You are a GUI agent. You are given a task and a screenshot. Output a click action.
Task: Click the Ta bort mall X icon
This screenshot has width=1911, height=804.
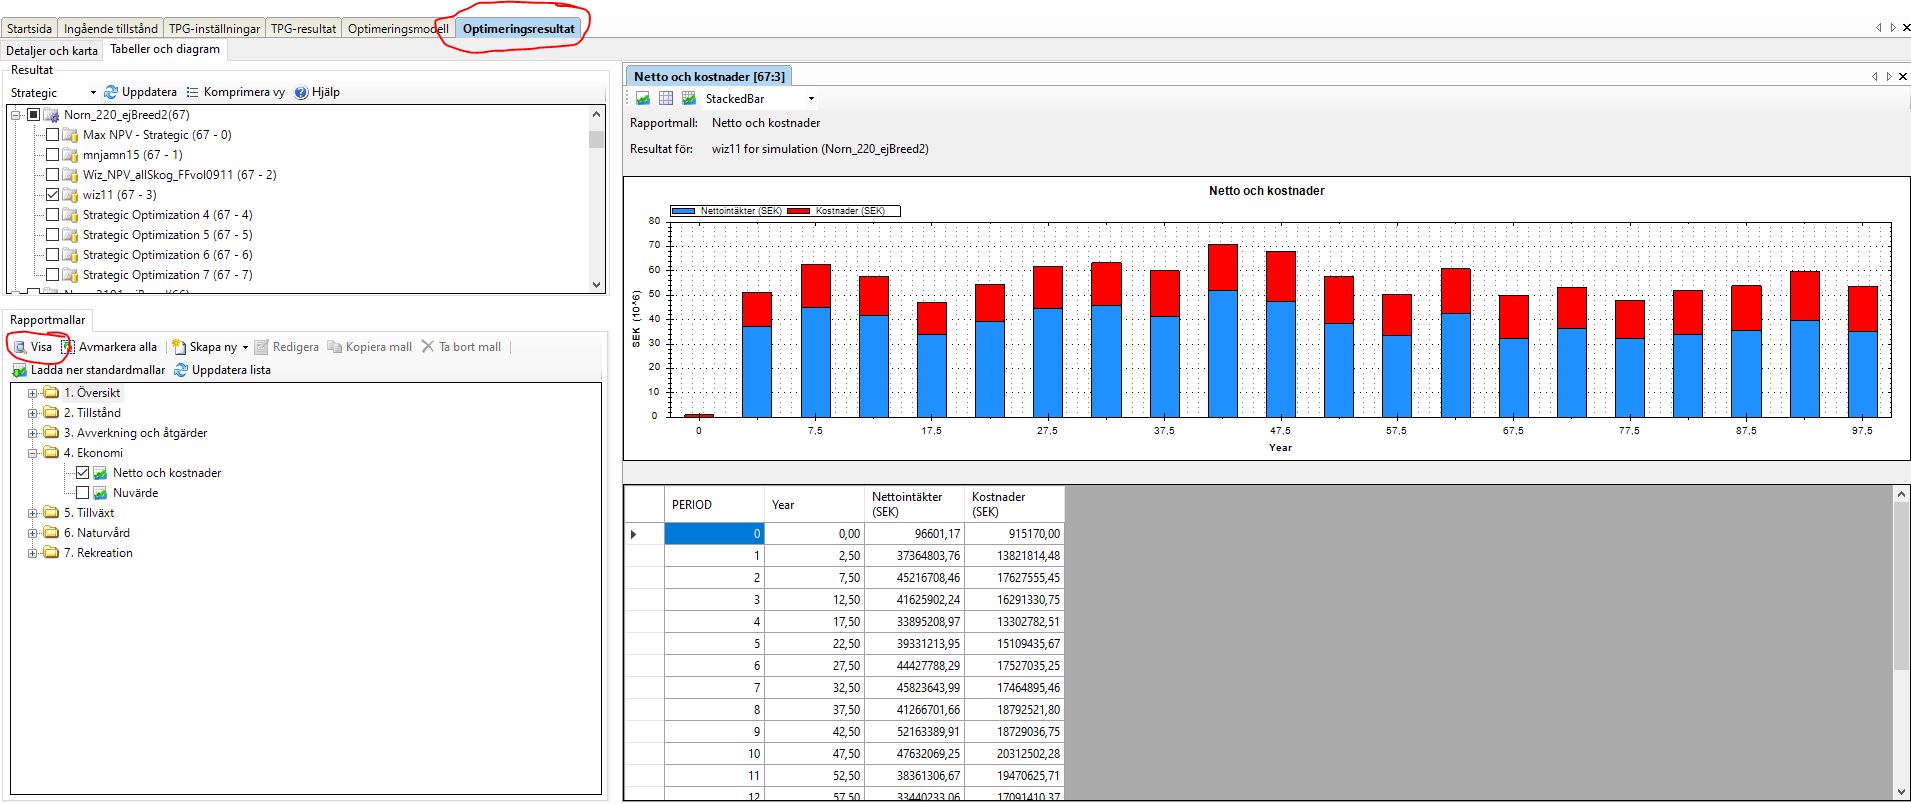[428, 346]
